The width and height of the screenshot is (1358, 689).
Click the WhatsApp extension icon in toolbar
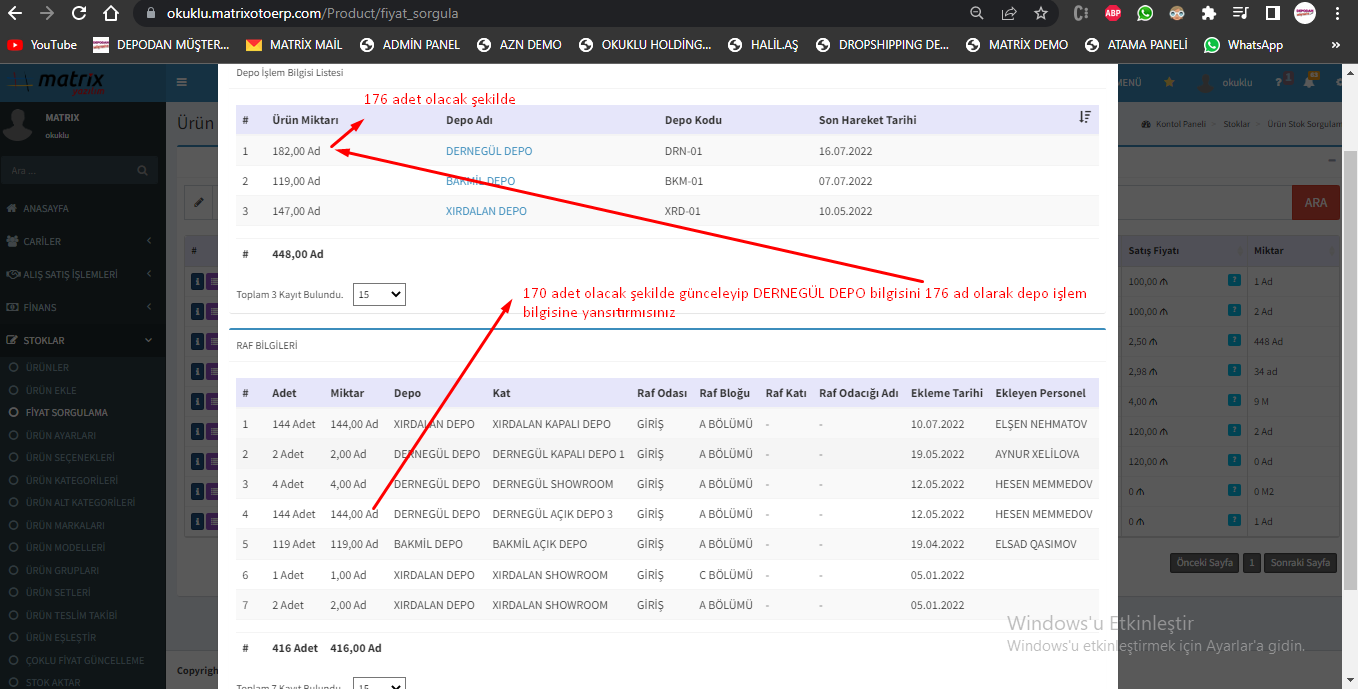click(1144, 14)
